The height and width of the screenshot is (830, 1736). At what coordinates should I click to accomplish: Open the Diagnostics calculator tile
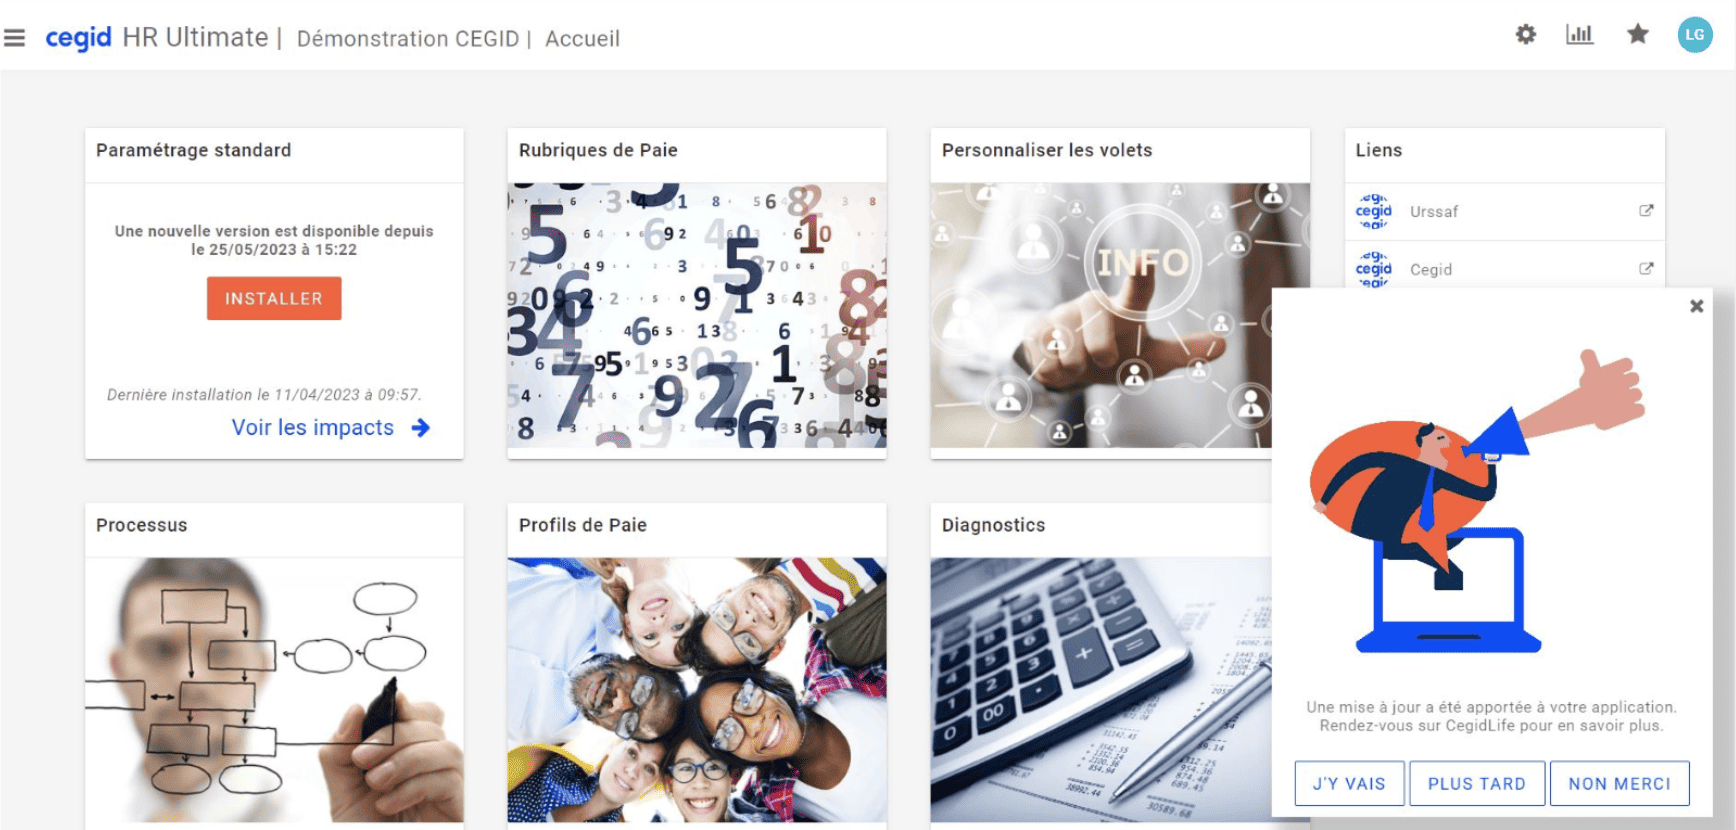click(1100, 690)
